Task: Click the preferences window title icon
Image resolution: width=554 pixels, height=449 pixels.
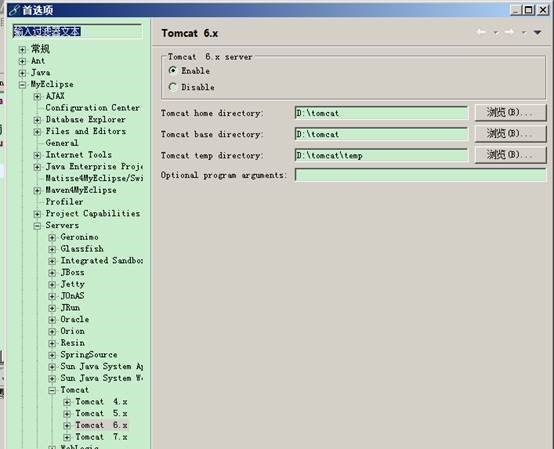Action: tap(14, 10)
